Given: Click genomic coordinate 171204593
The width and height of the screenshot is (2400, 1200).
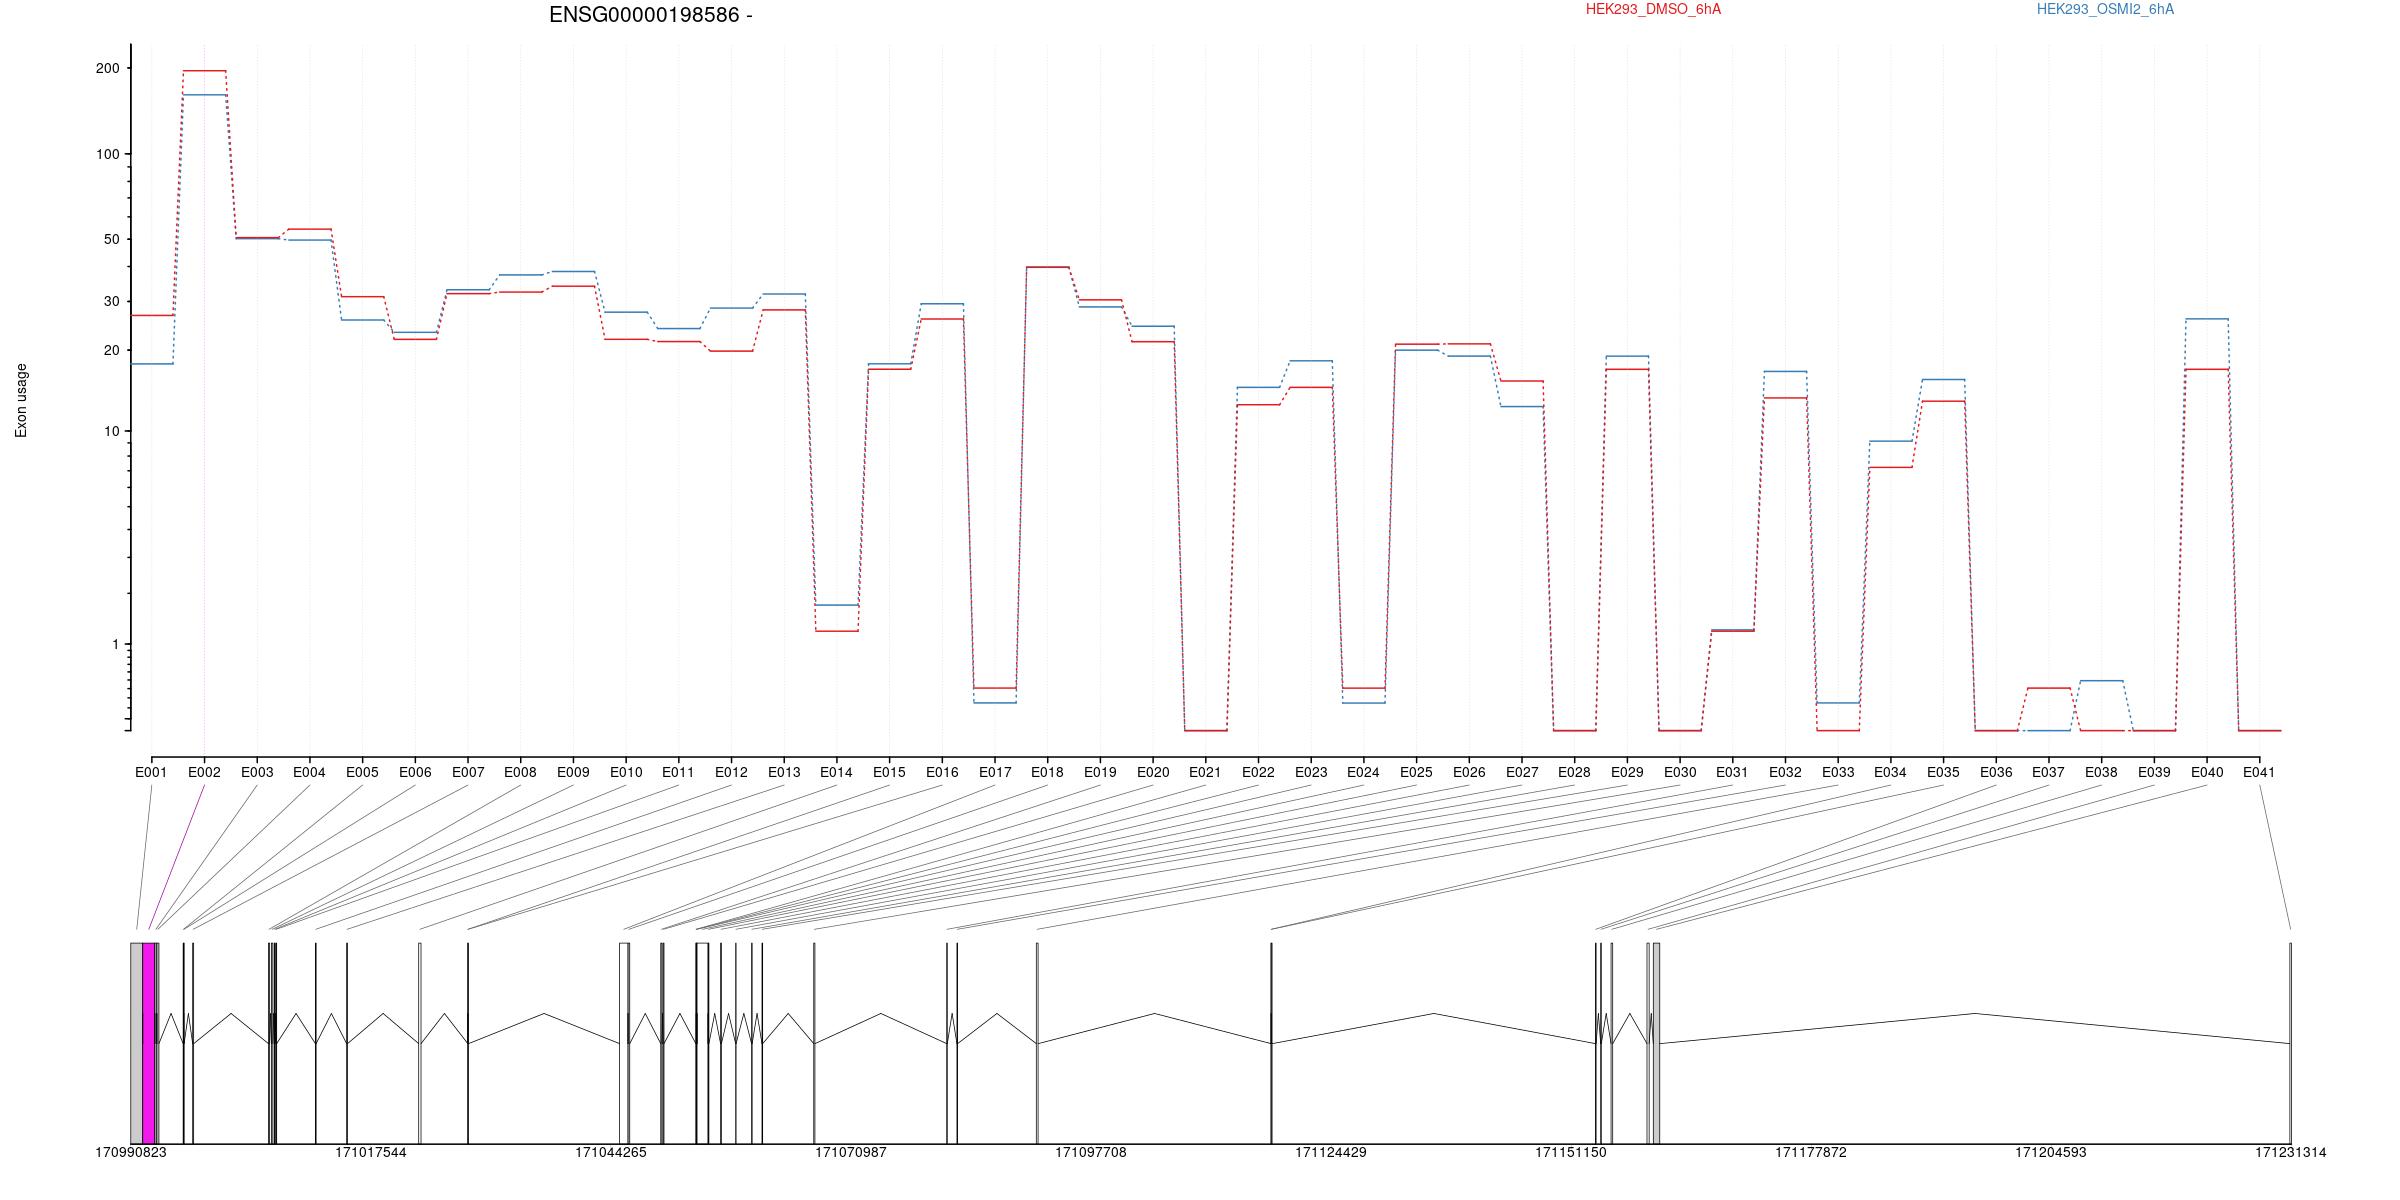Looking at the screenshot, I should [2051, 1152].
